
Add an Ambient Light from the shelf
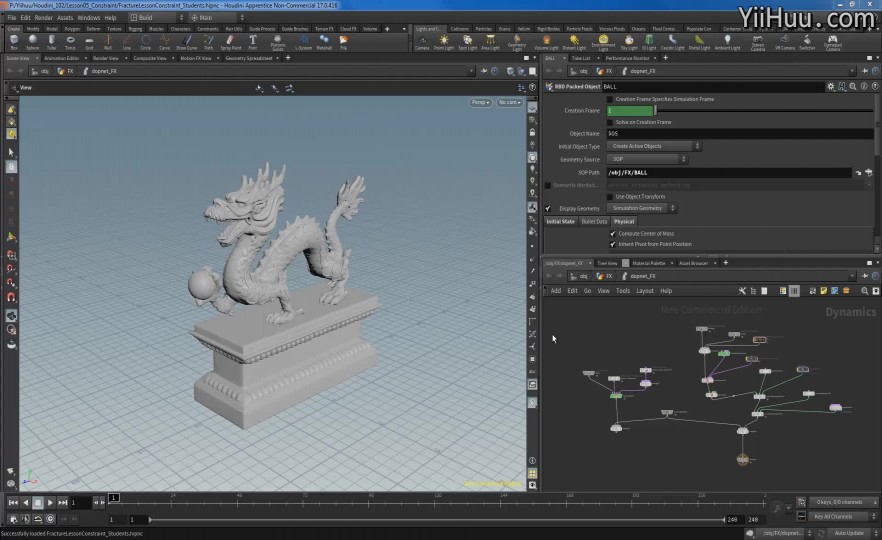pos(727,42)
